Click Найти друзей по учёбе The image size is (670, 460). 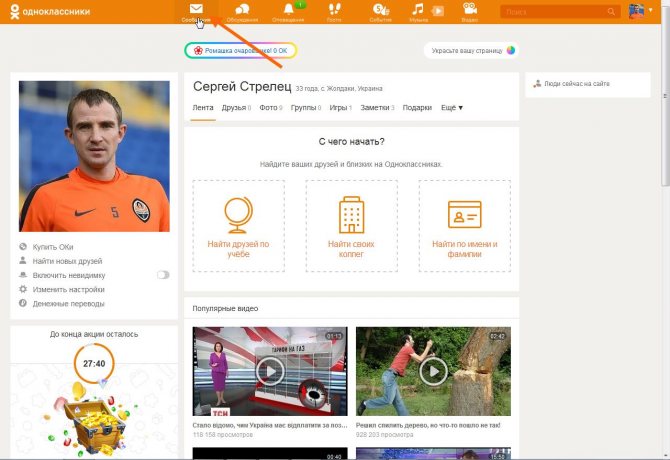[x=238, y=249]
